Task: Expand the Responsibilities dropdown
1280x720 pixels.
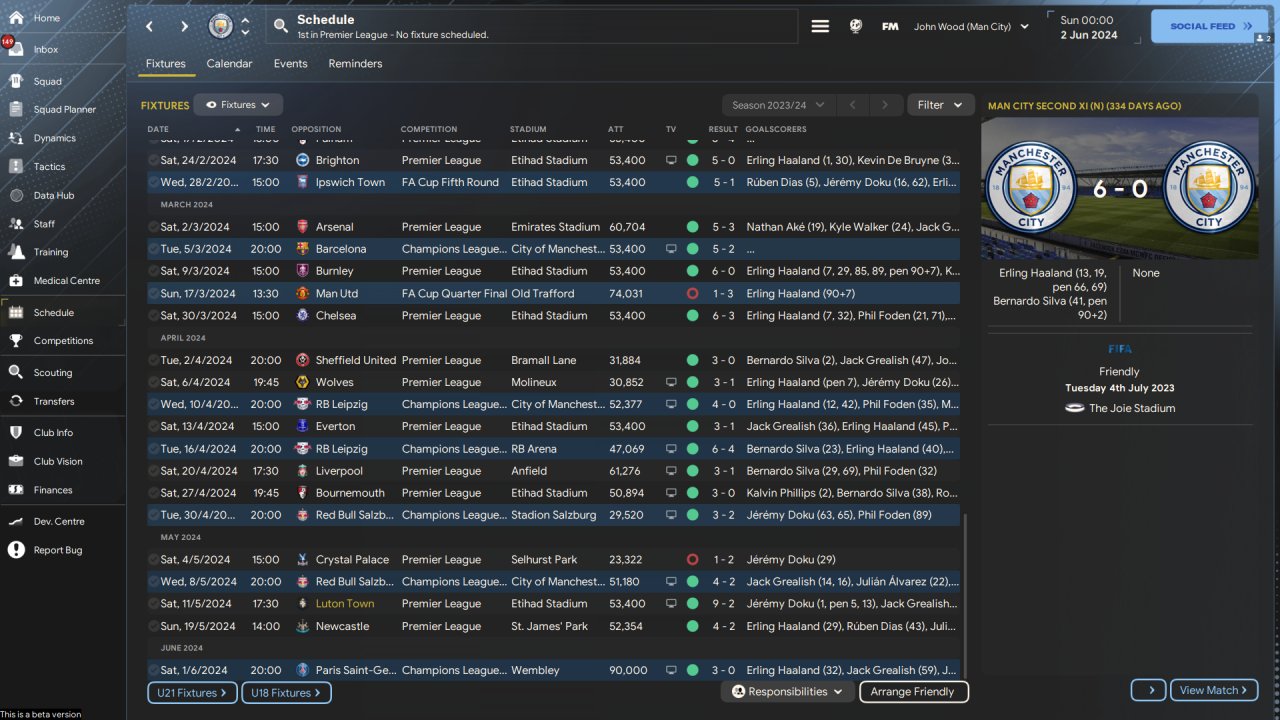Action: click(788, 692)
